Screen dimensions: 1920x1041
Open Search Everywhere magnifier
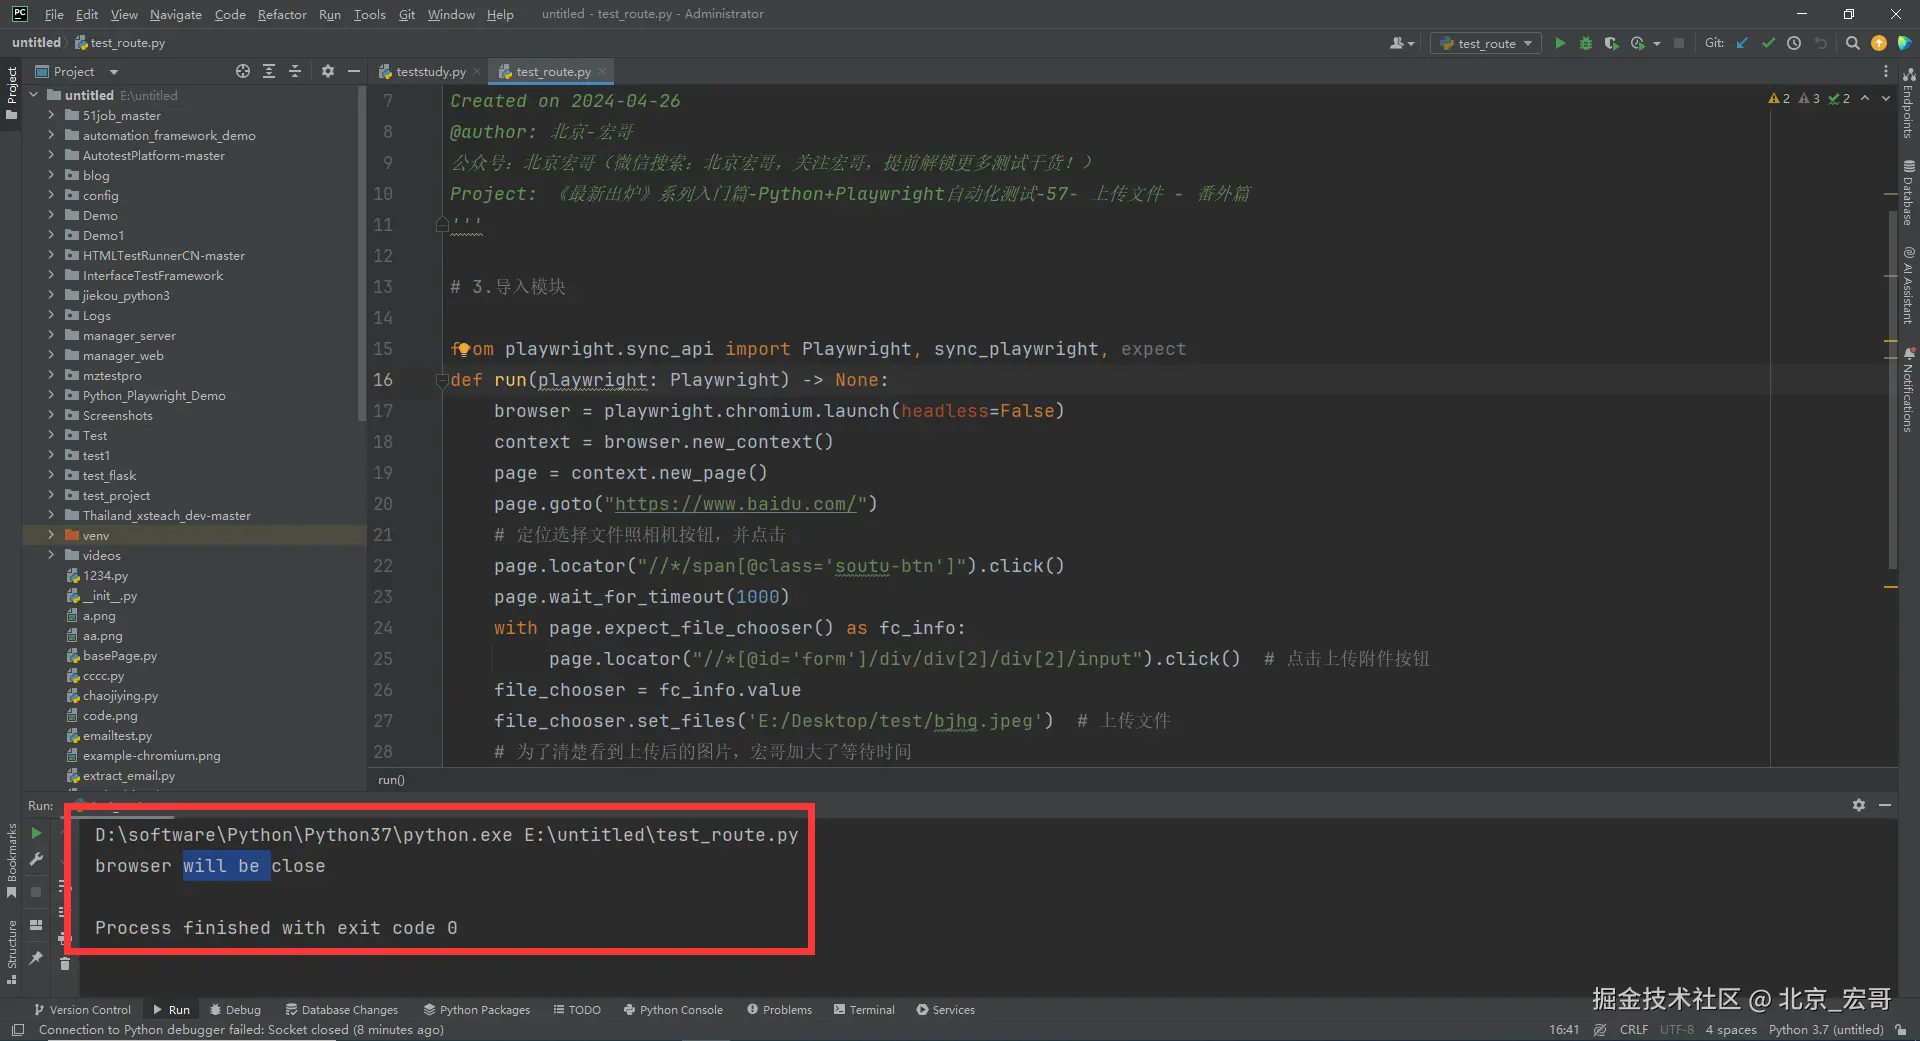coord(1852,43)
